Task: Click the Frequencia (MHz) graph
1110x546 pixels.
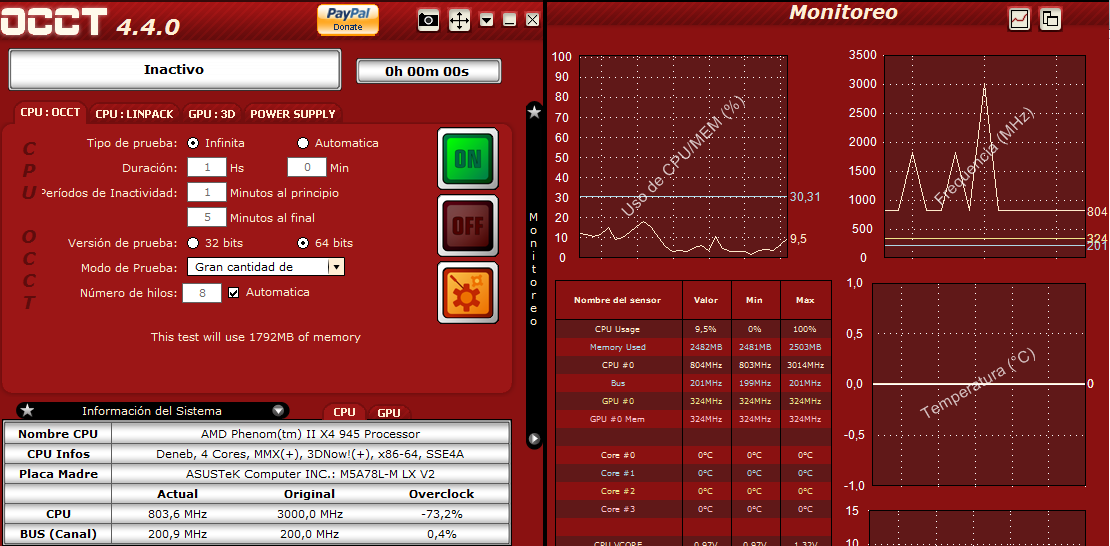Action: coord(985,157)
